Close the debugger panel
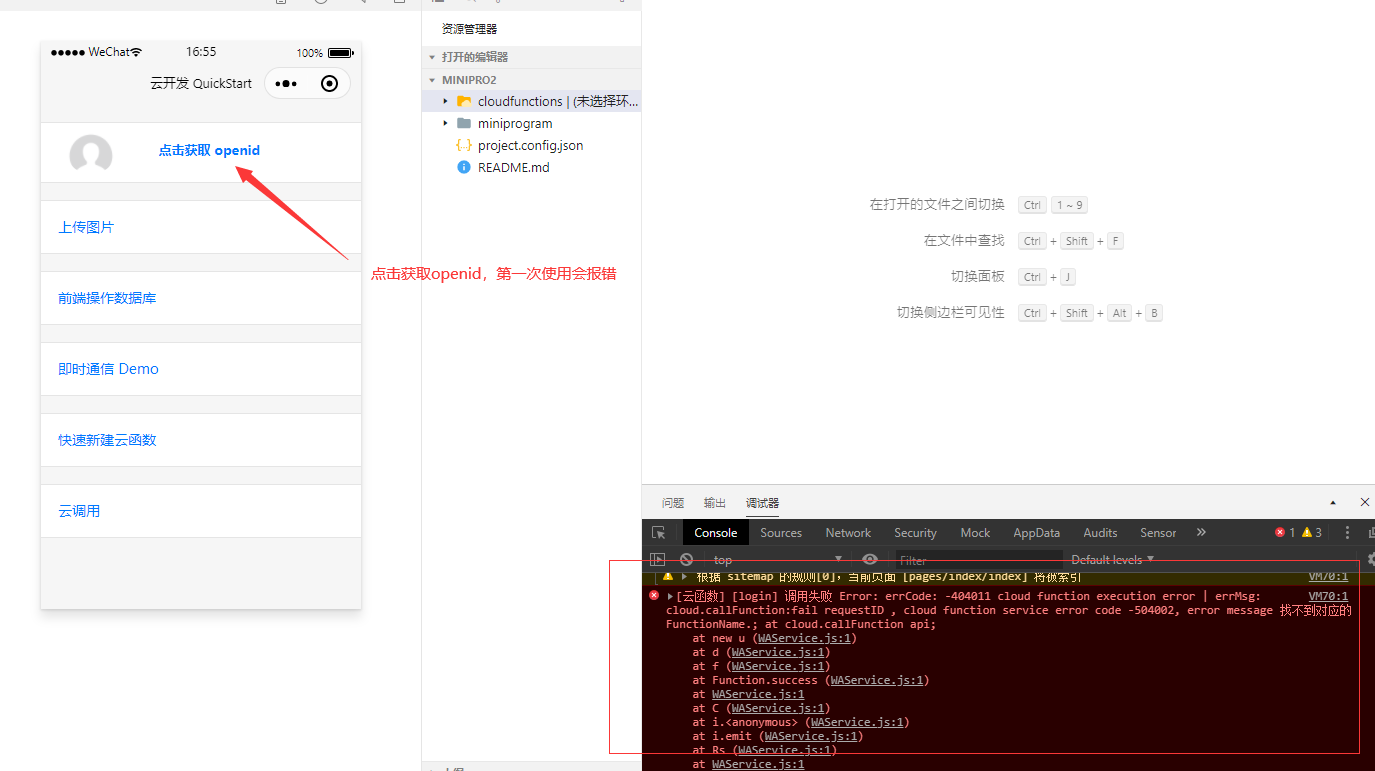 click(x=1365, y=502)
